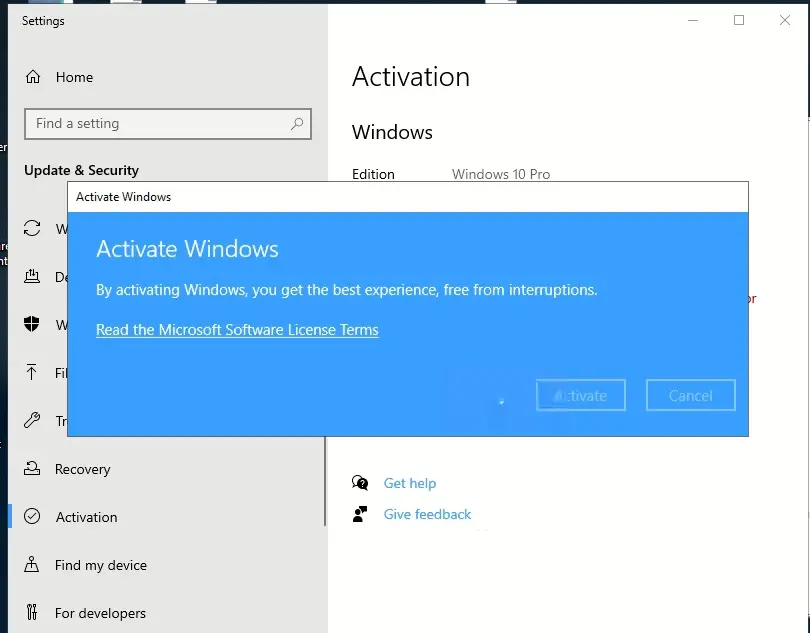
Task: Click the Give feedback person icon
Action: pyautogui.click(x=360, y=514)
